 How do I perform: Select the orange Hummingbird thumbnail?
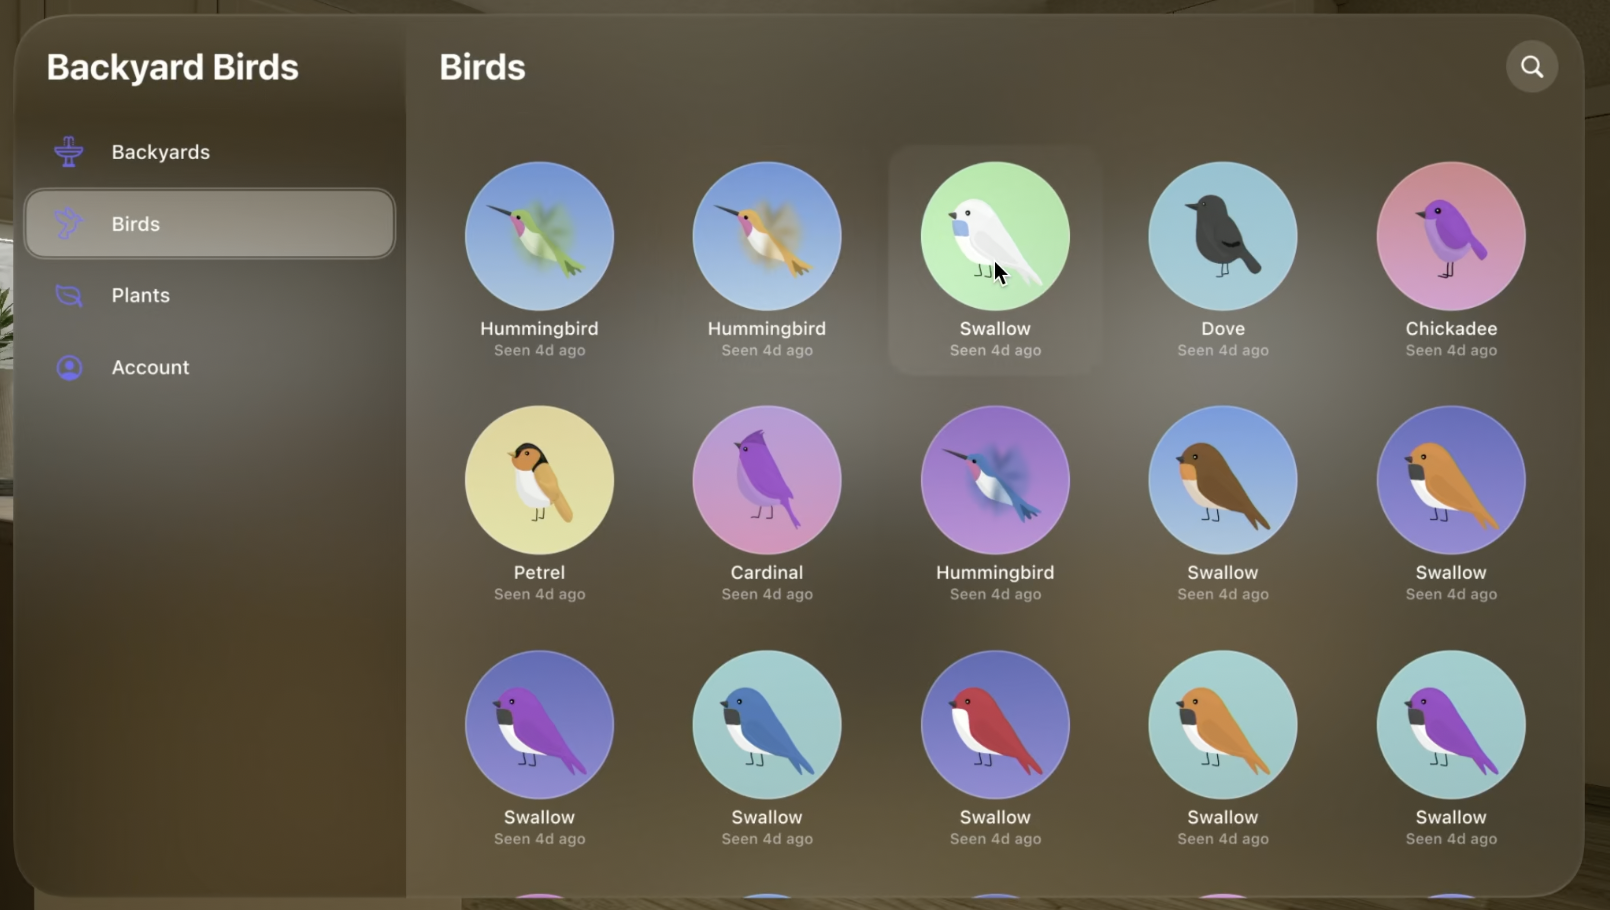pyautogui.click(x=767, y=236)
